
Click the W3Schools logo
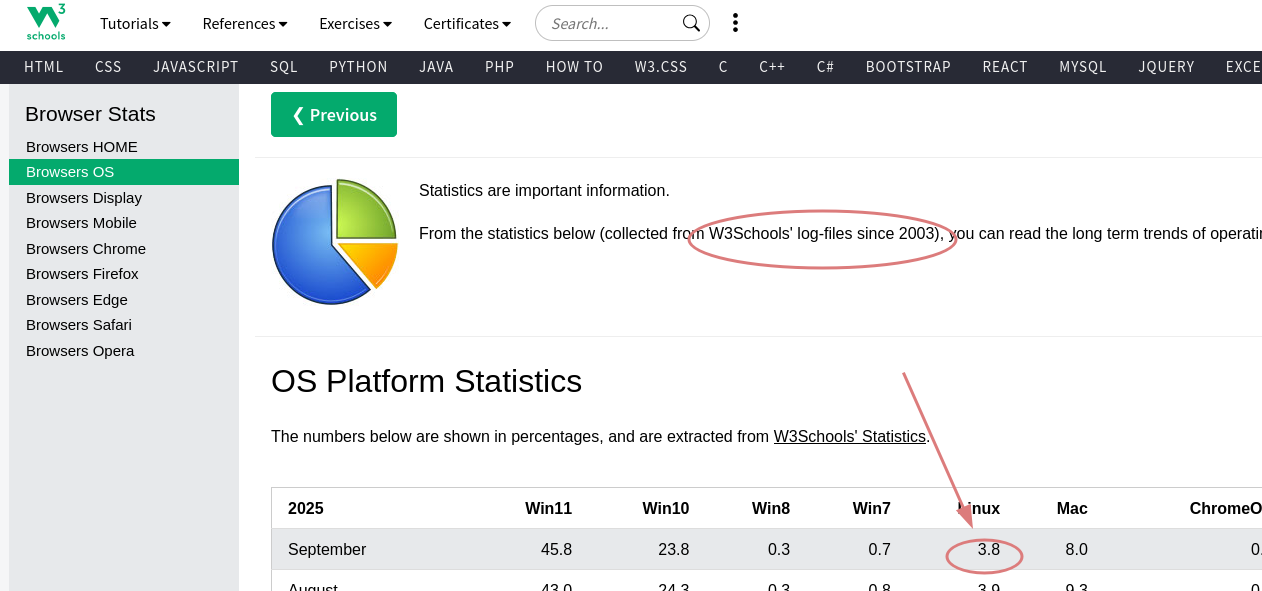[45, 22]
